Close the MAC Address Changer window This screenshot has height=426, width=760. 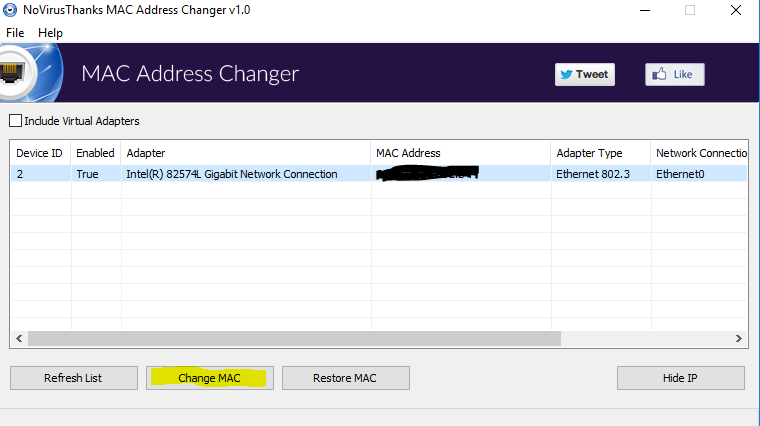pos(736,10)
